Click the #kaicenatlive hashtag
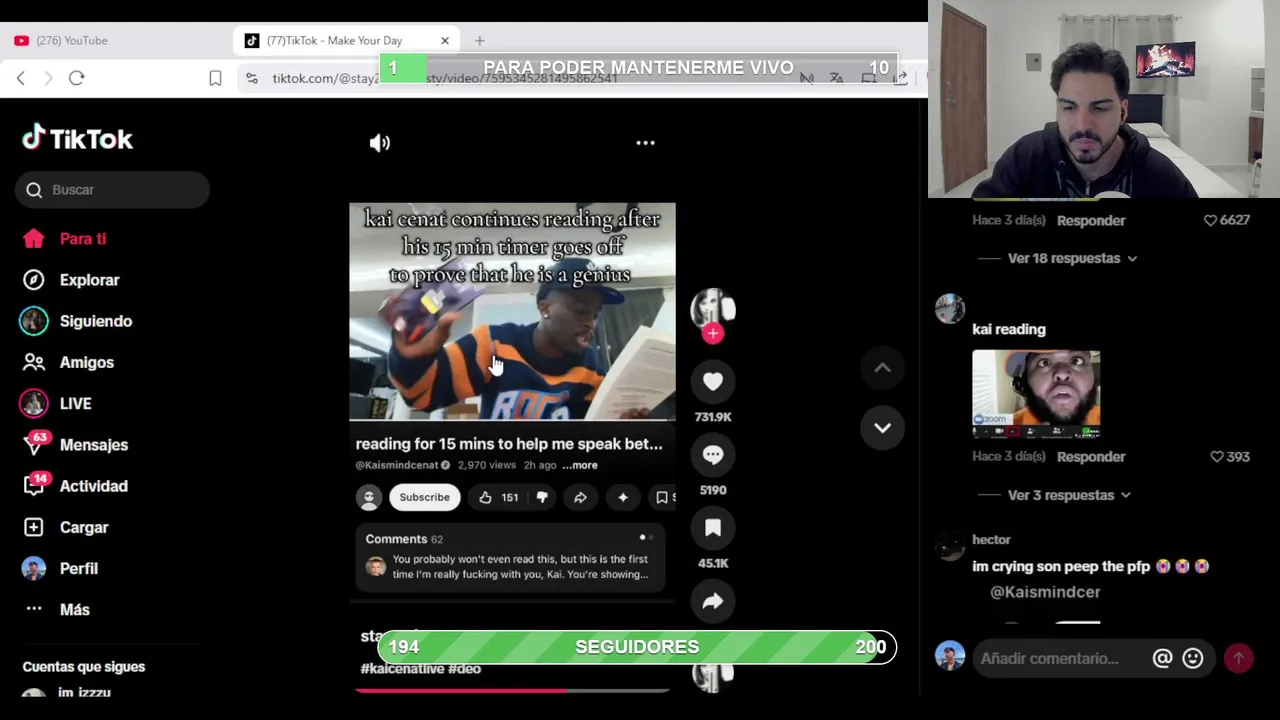Image resolution: width=1280 pixels, height=720 pixels. [x=402, y=669]
